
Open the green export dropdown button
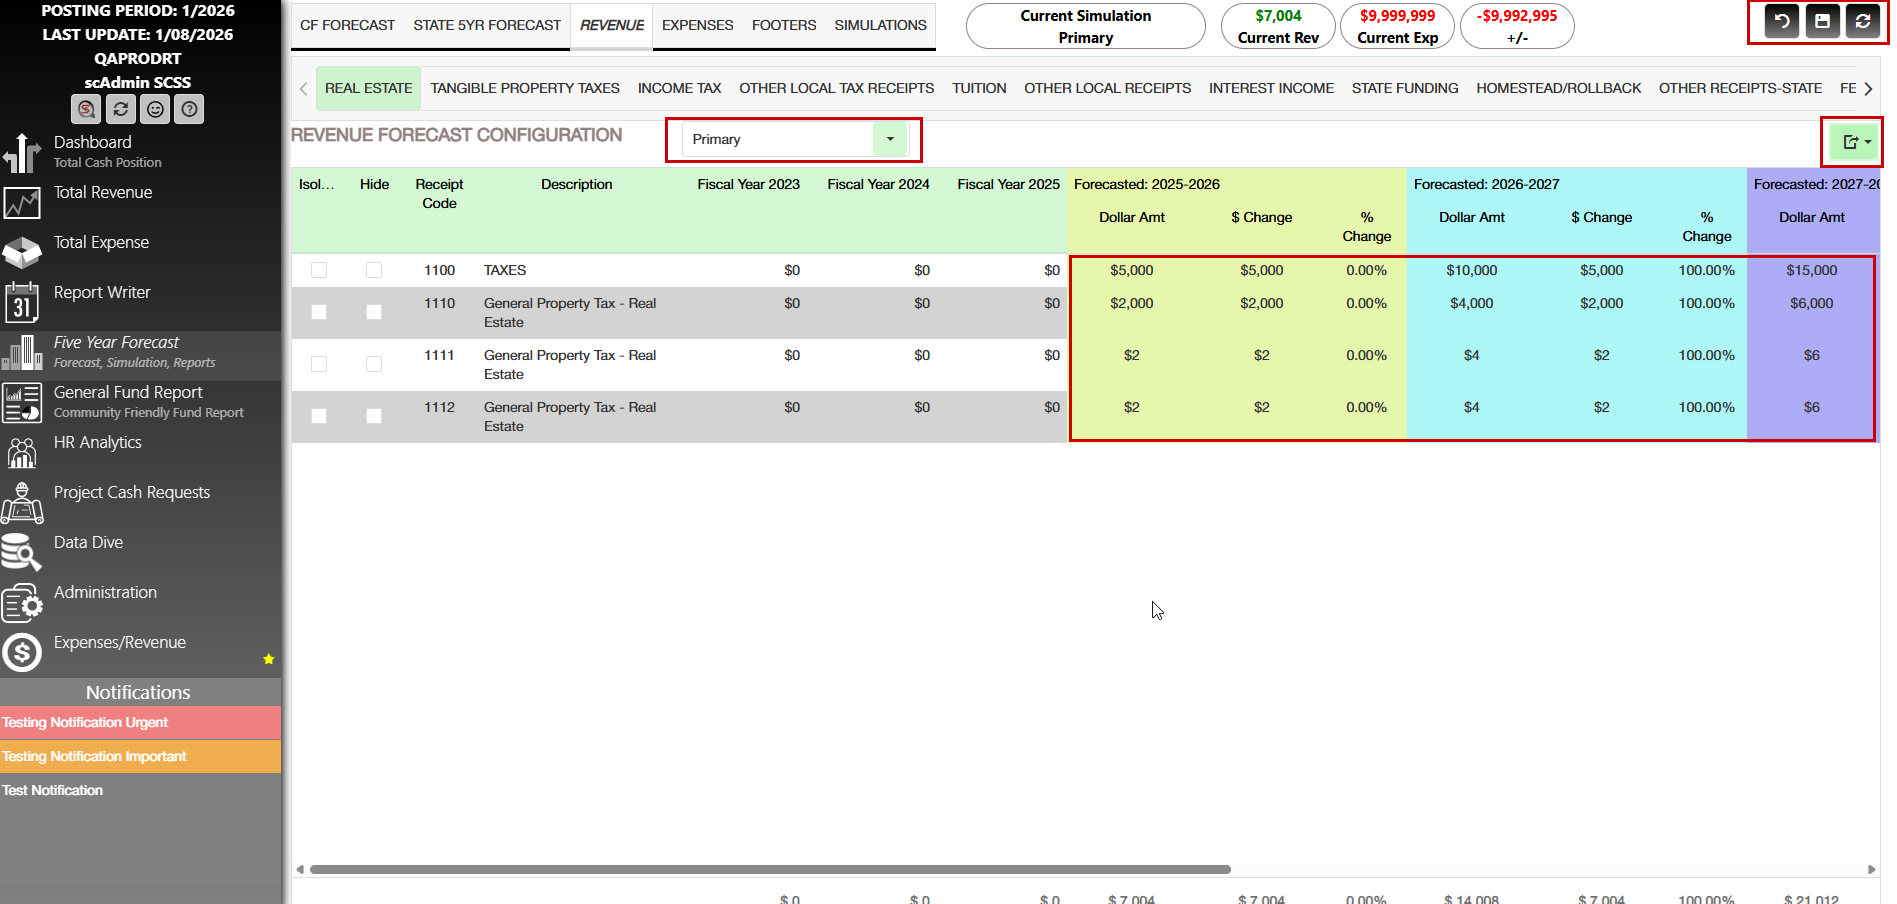coord(1855,142)
